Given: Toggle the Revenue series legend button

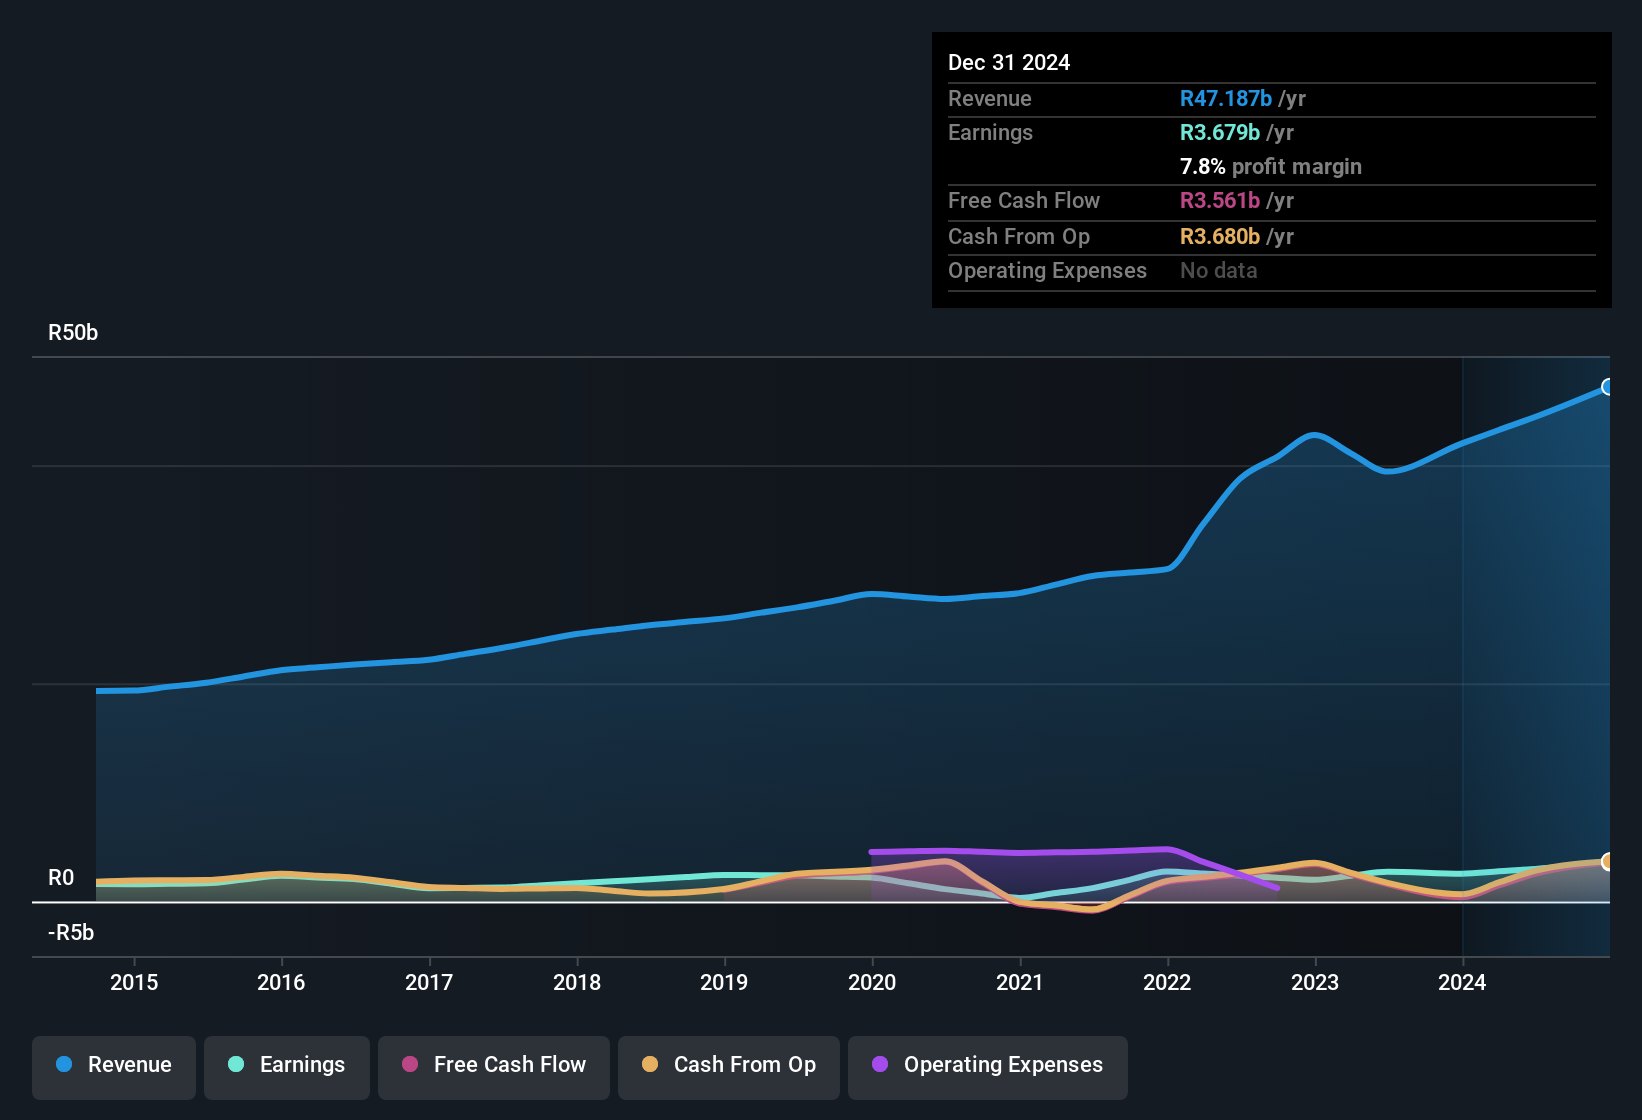Looking at the screenshot, I should [114, 1065].
